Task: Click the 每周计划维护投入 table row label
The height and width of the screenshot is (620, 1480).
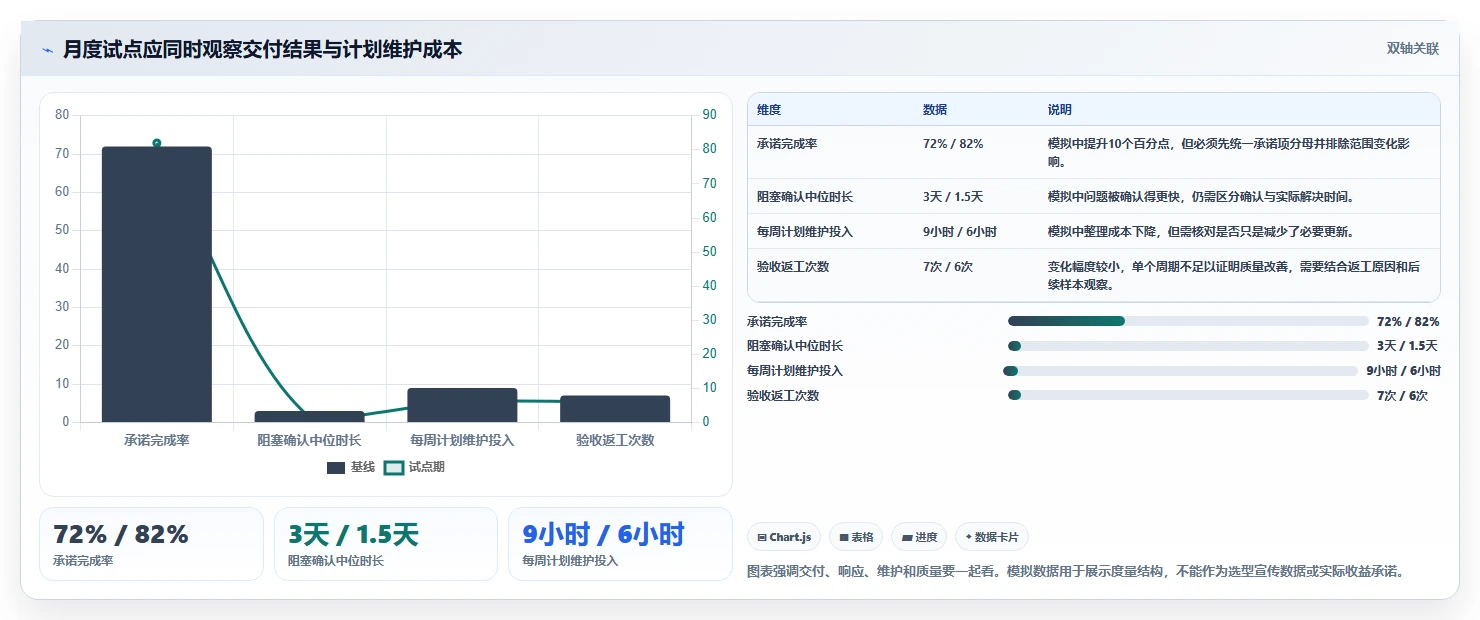Action: point(805,231)
